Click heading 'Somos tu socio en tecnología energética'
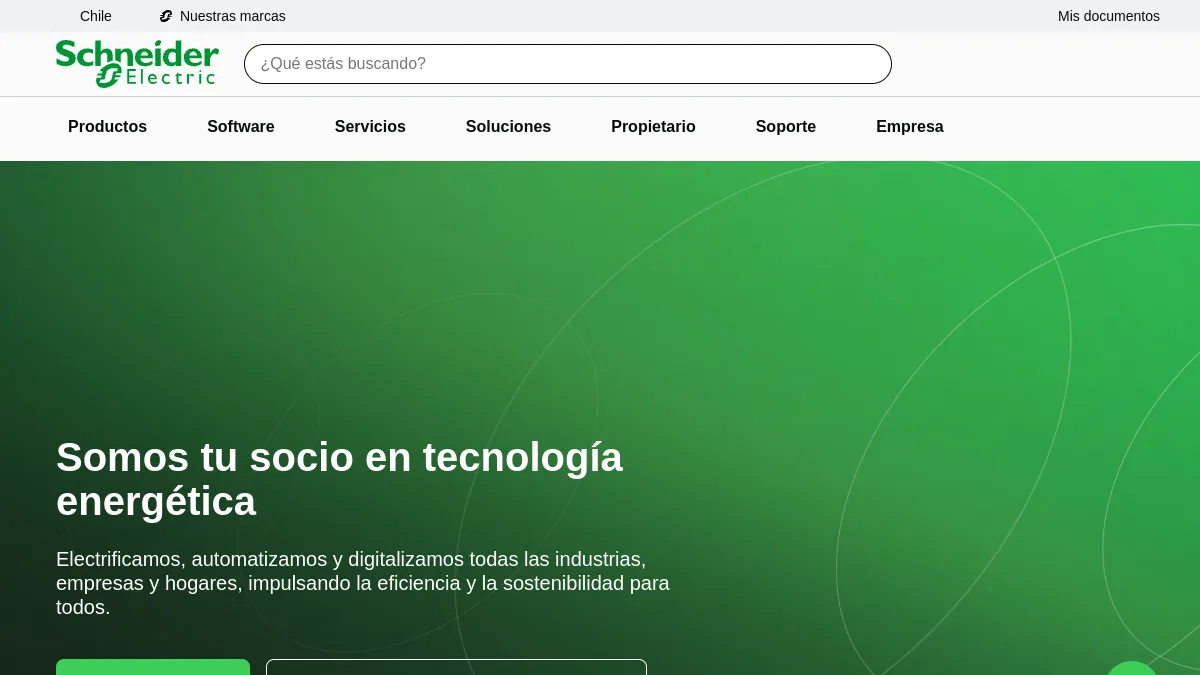This screenshot has width=1200, height=675. click(340, 479)
